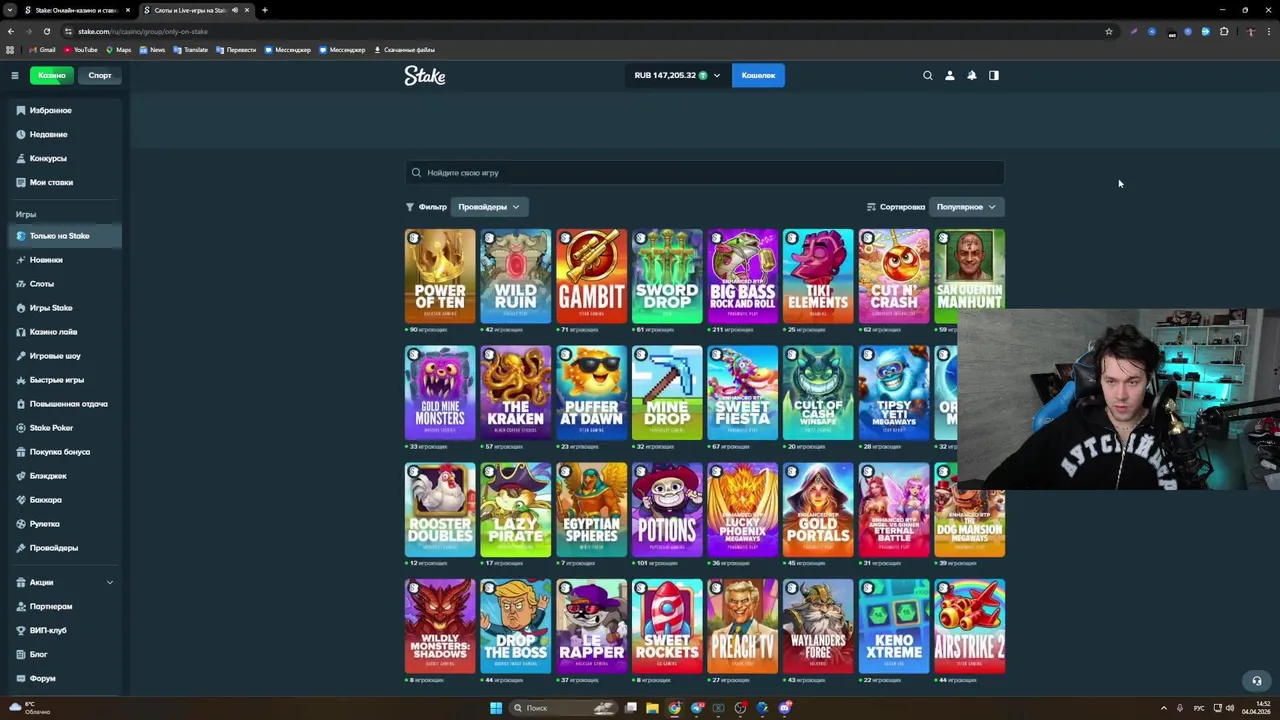This screenshot has width=1280, height=720.
Task: Open the Gambit game thumbnail
Action: point(591,276)
